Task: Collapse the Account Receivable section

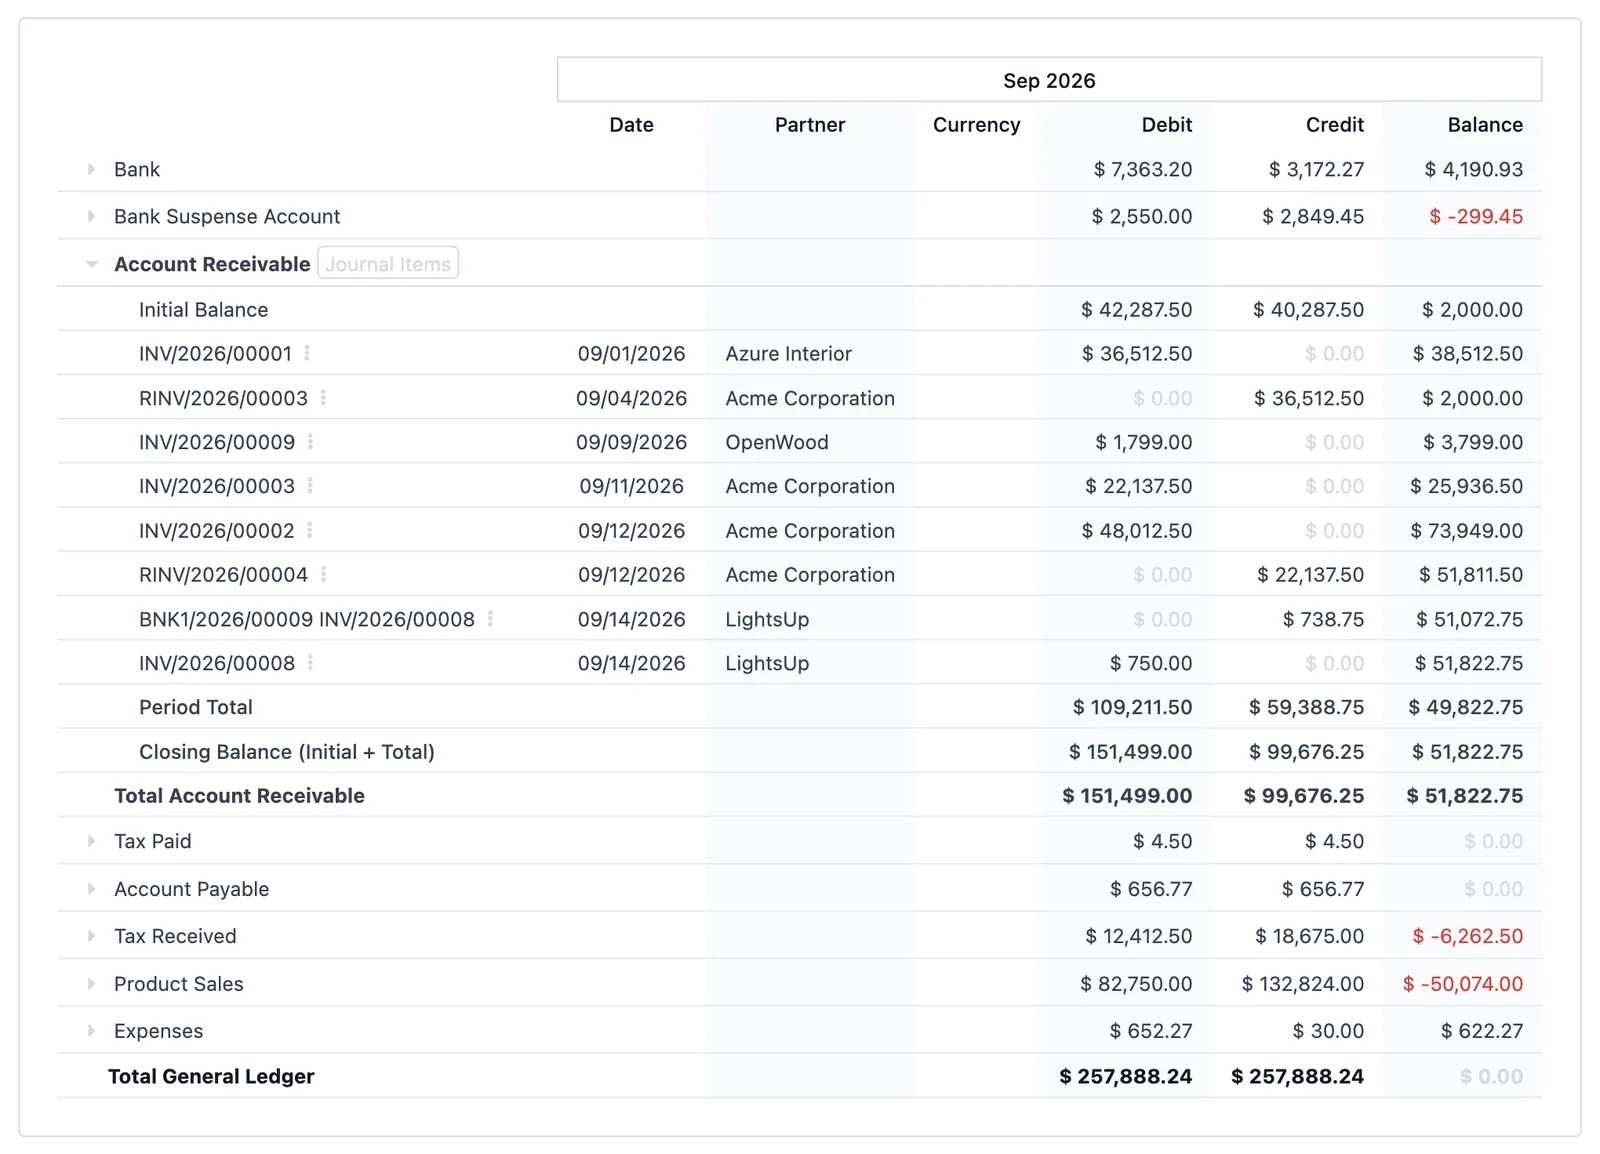Action: 91,264
